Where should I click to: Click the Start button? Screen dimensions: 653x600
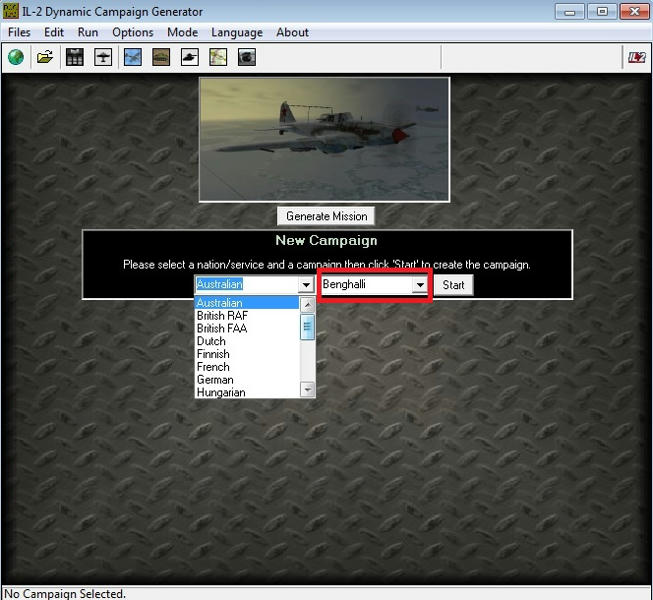pos(454,285)
